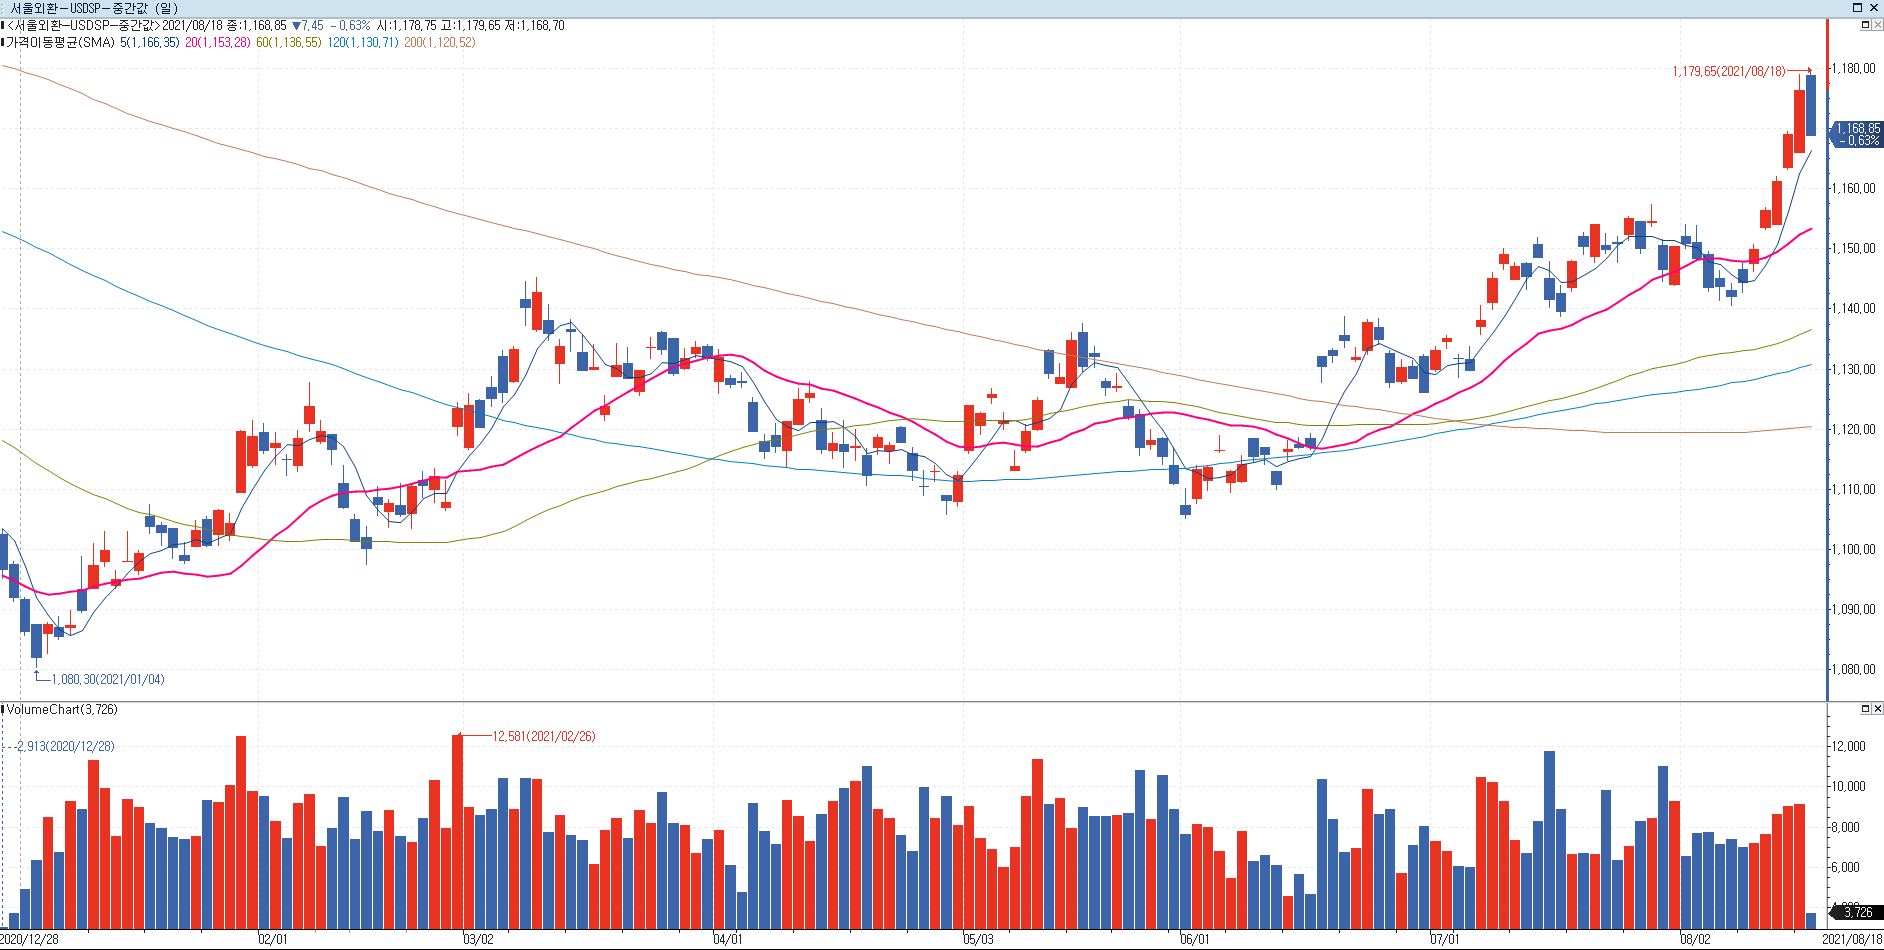
Task: Click the title bar grip handle
Action: tap(4, 8)
